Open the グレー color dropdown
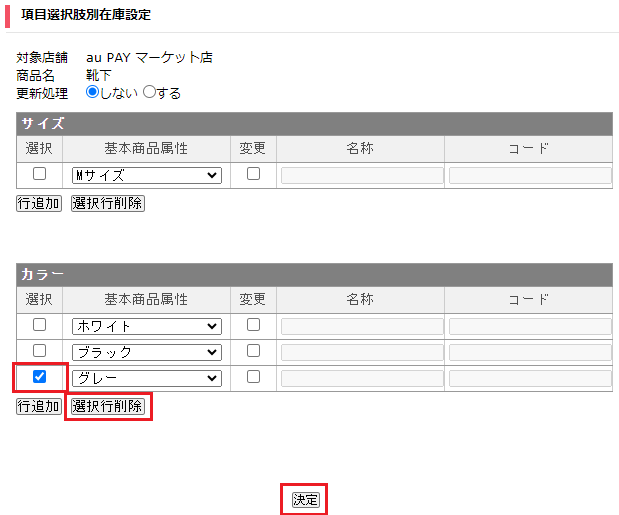Screen dimensions: 619x515 pos(147,378)
